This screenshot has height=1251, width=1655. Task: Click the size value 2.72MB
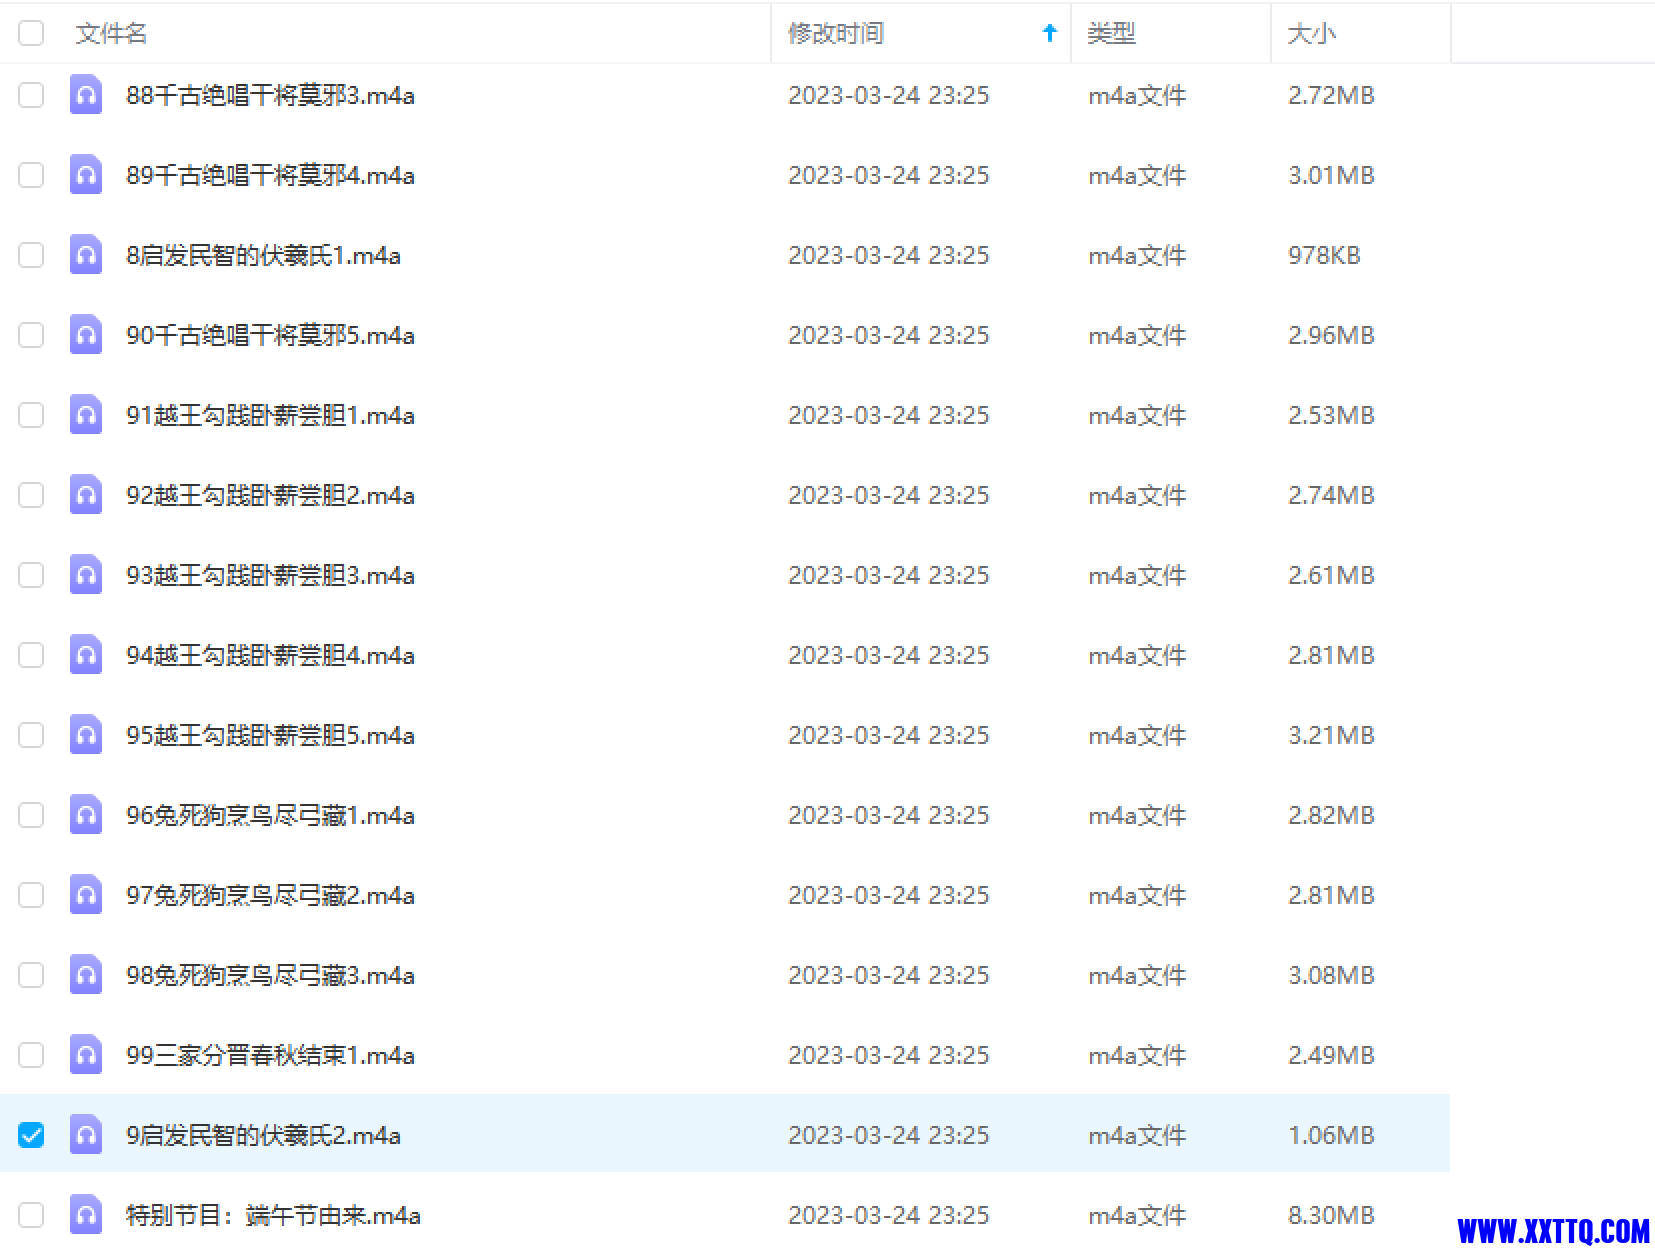pos(1331,95)
